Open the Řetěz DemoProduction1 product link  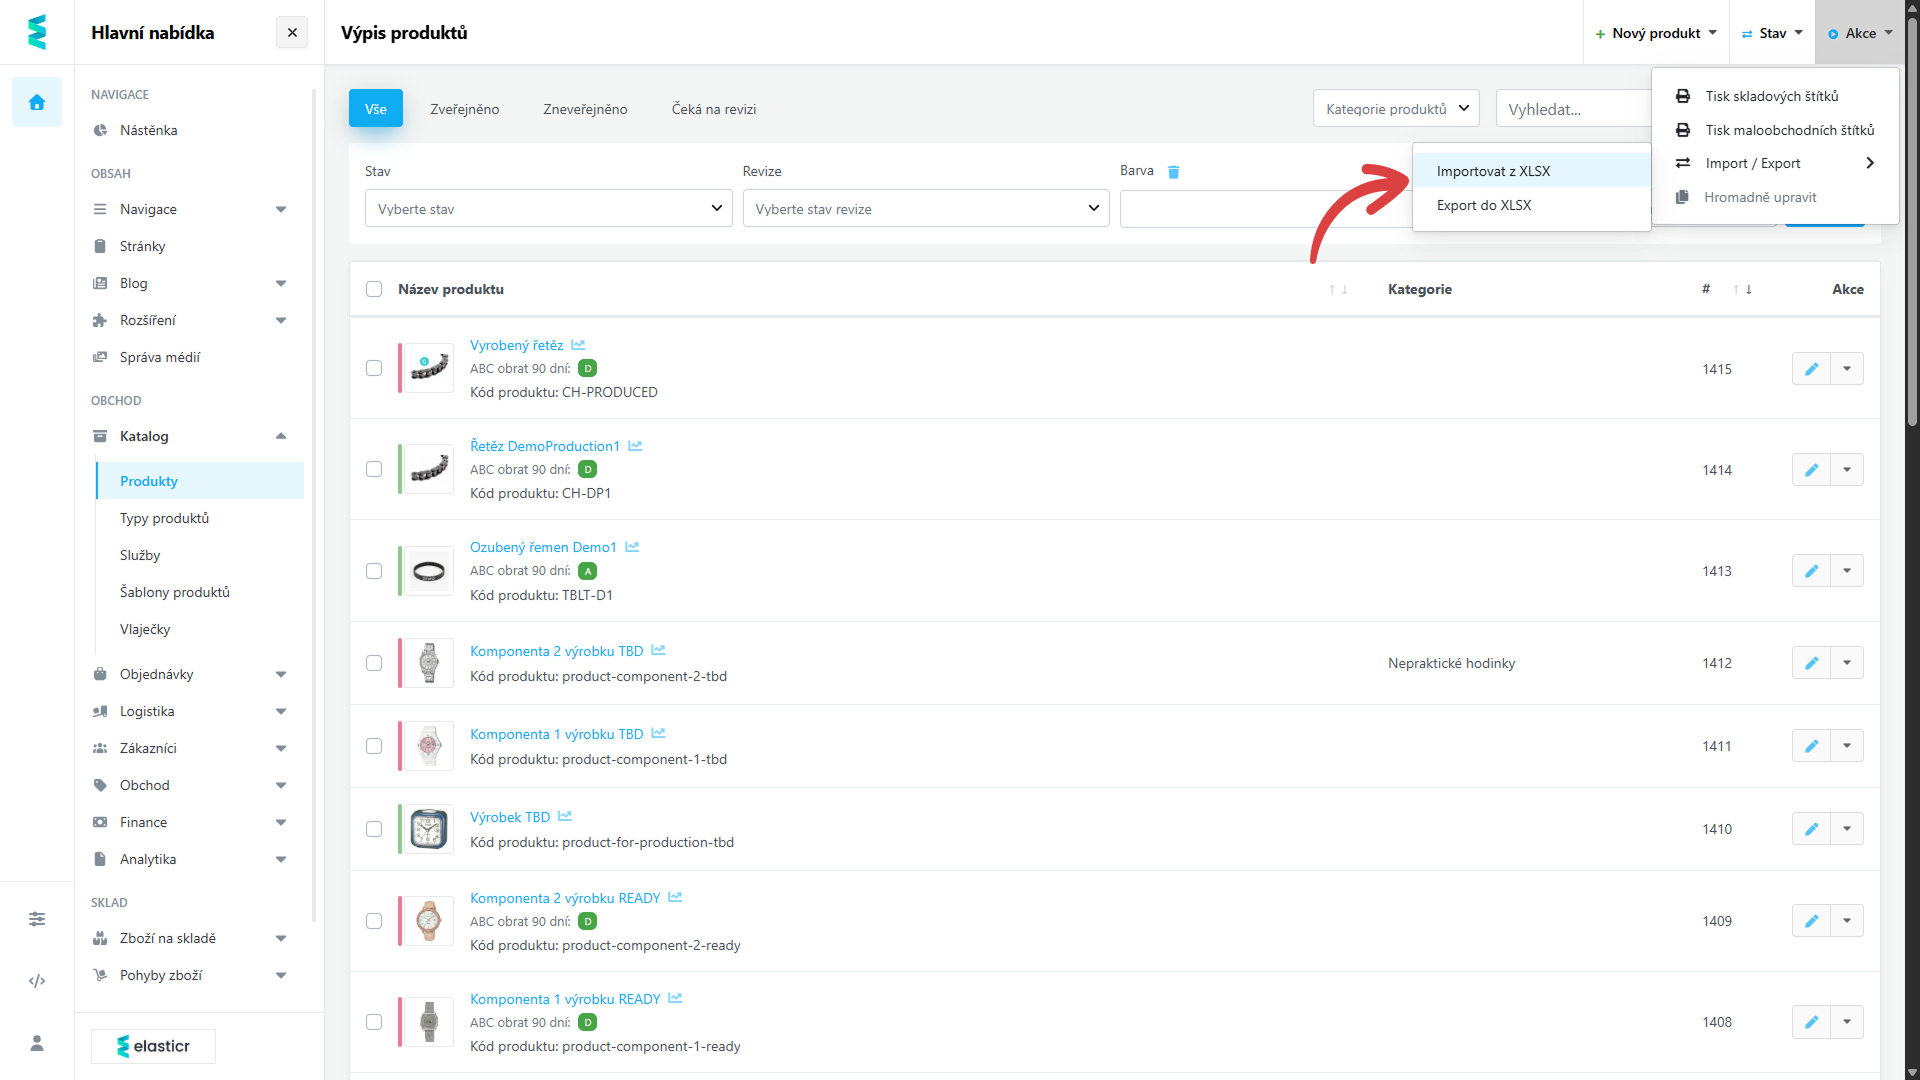(x=545, y=446)
